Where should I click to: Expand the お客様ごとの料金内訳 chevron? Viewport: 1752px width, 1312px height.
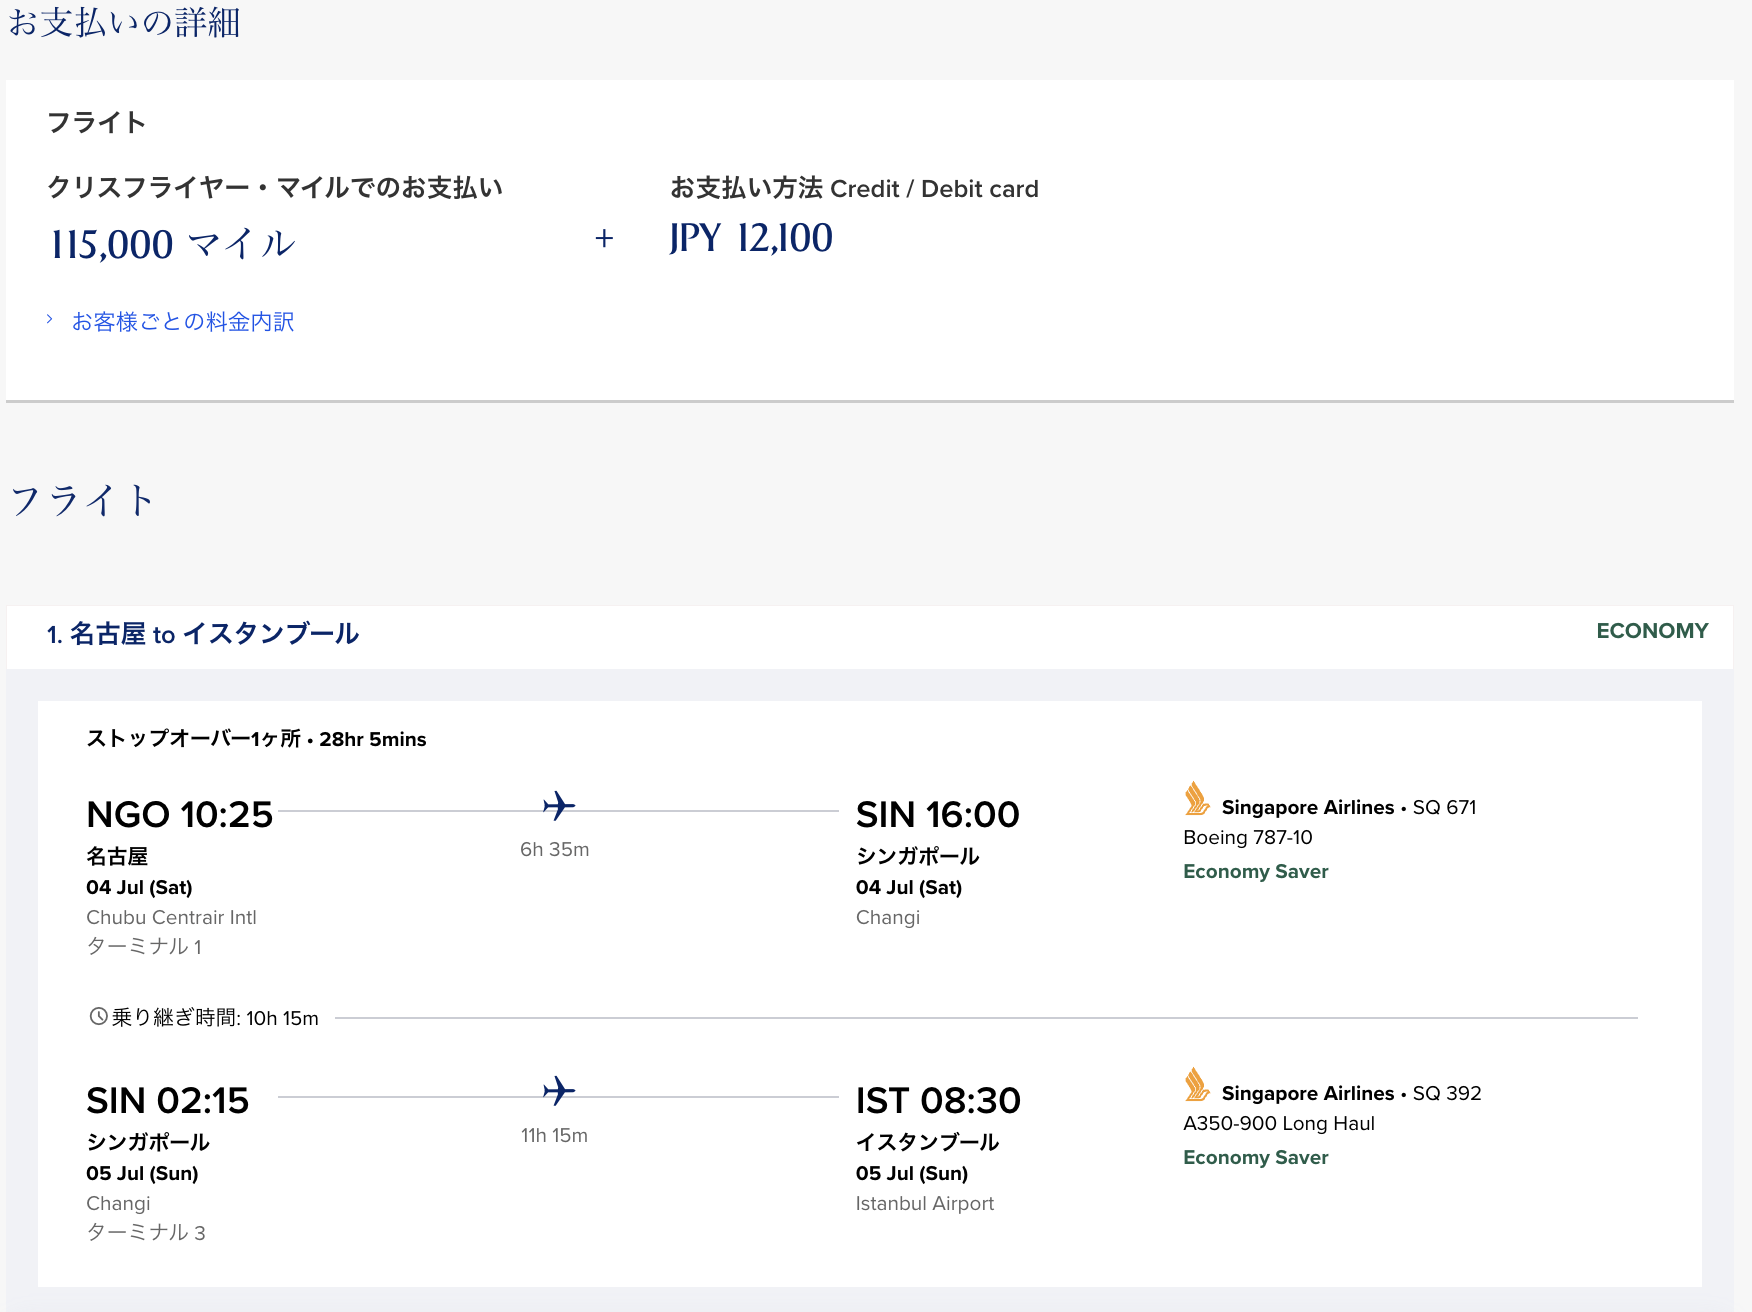click(49, 319)
